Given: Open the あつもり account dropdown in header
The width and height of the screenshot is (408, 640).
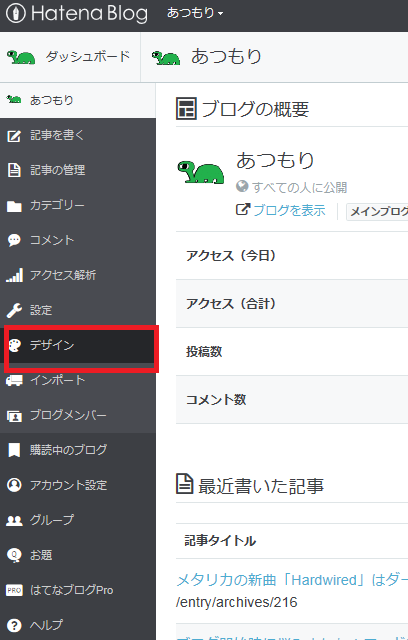Looking at the screenshot, I should click(x=195, y=13).
